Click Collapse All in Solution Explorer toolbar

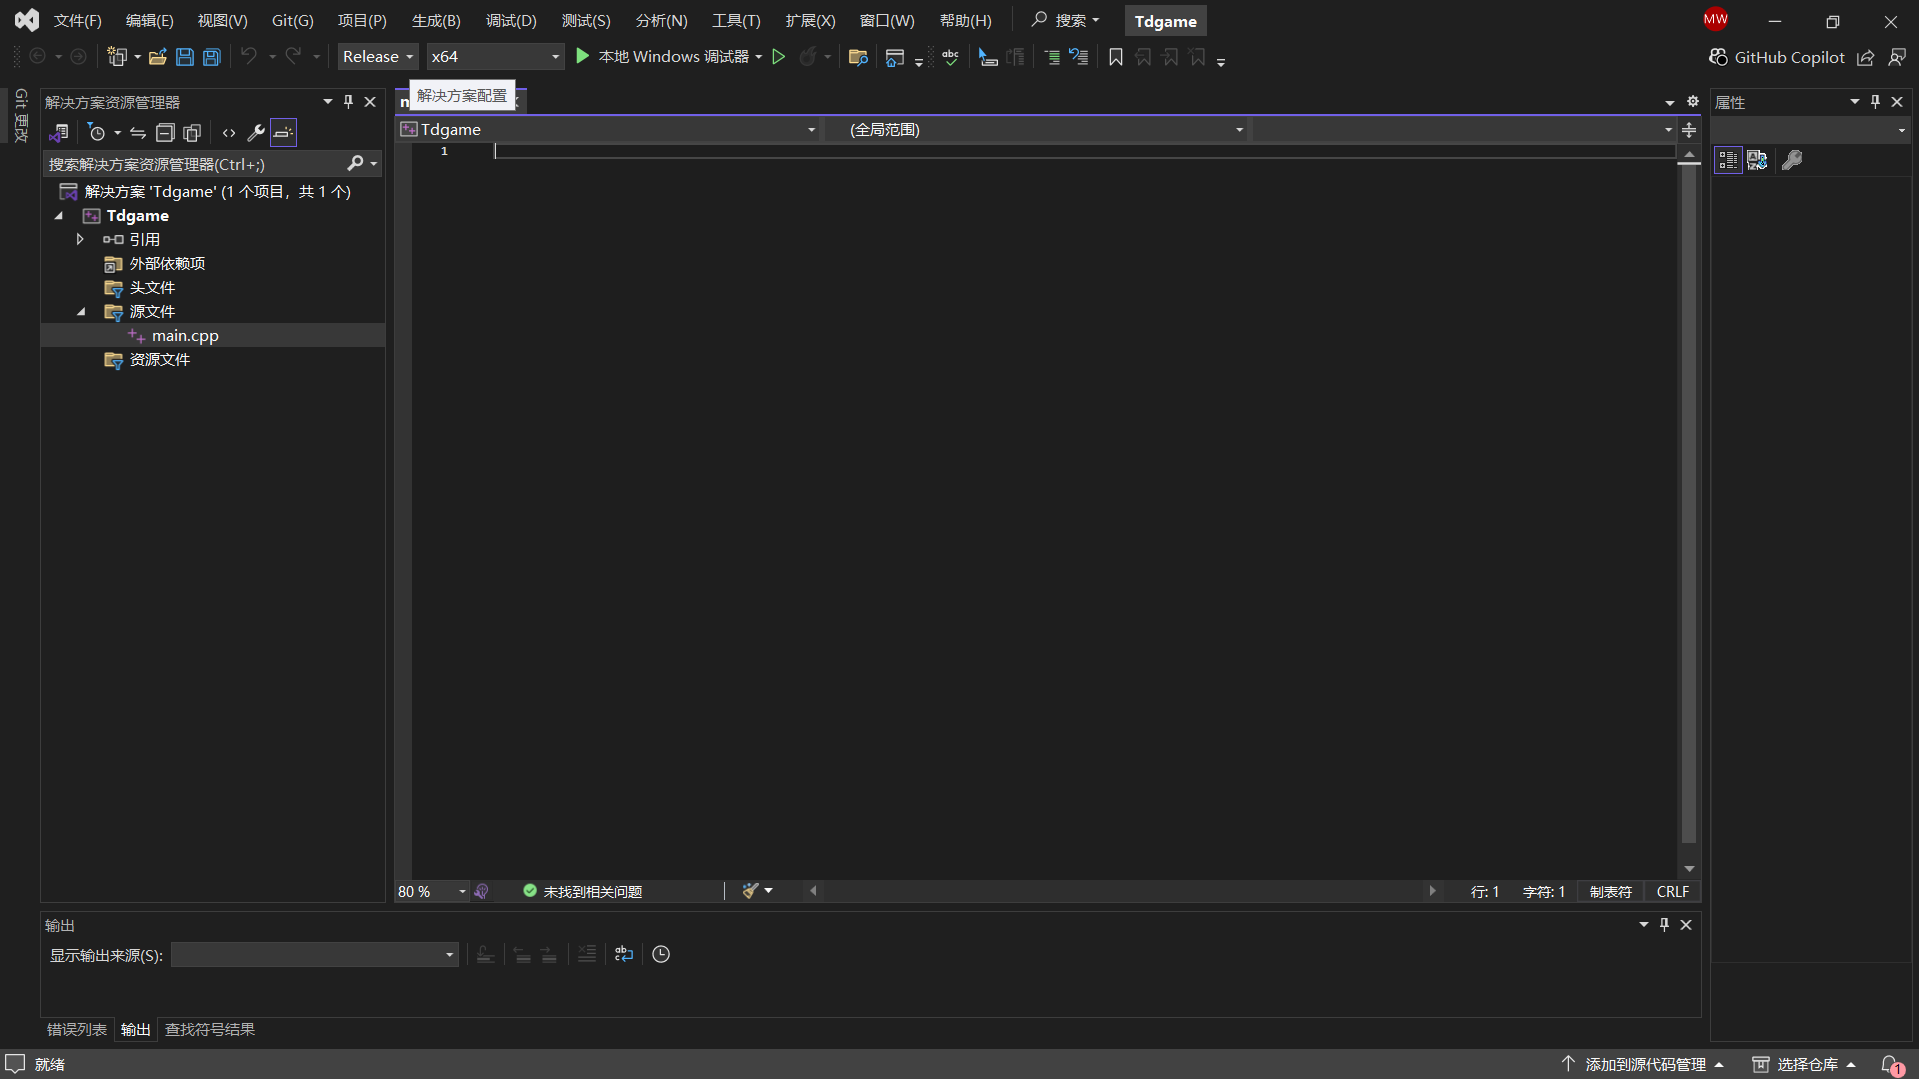[x=165, y=133]
